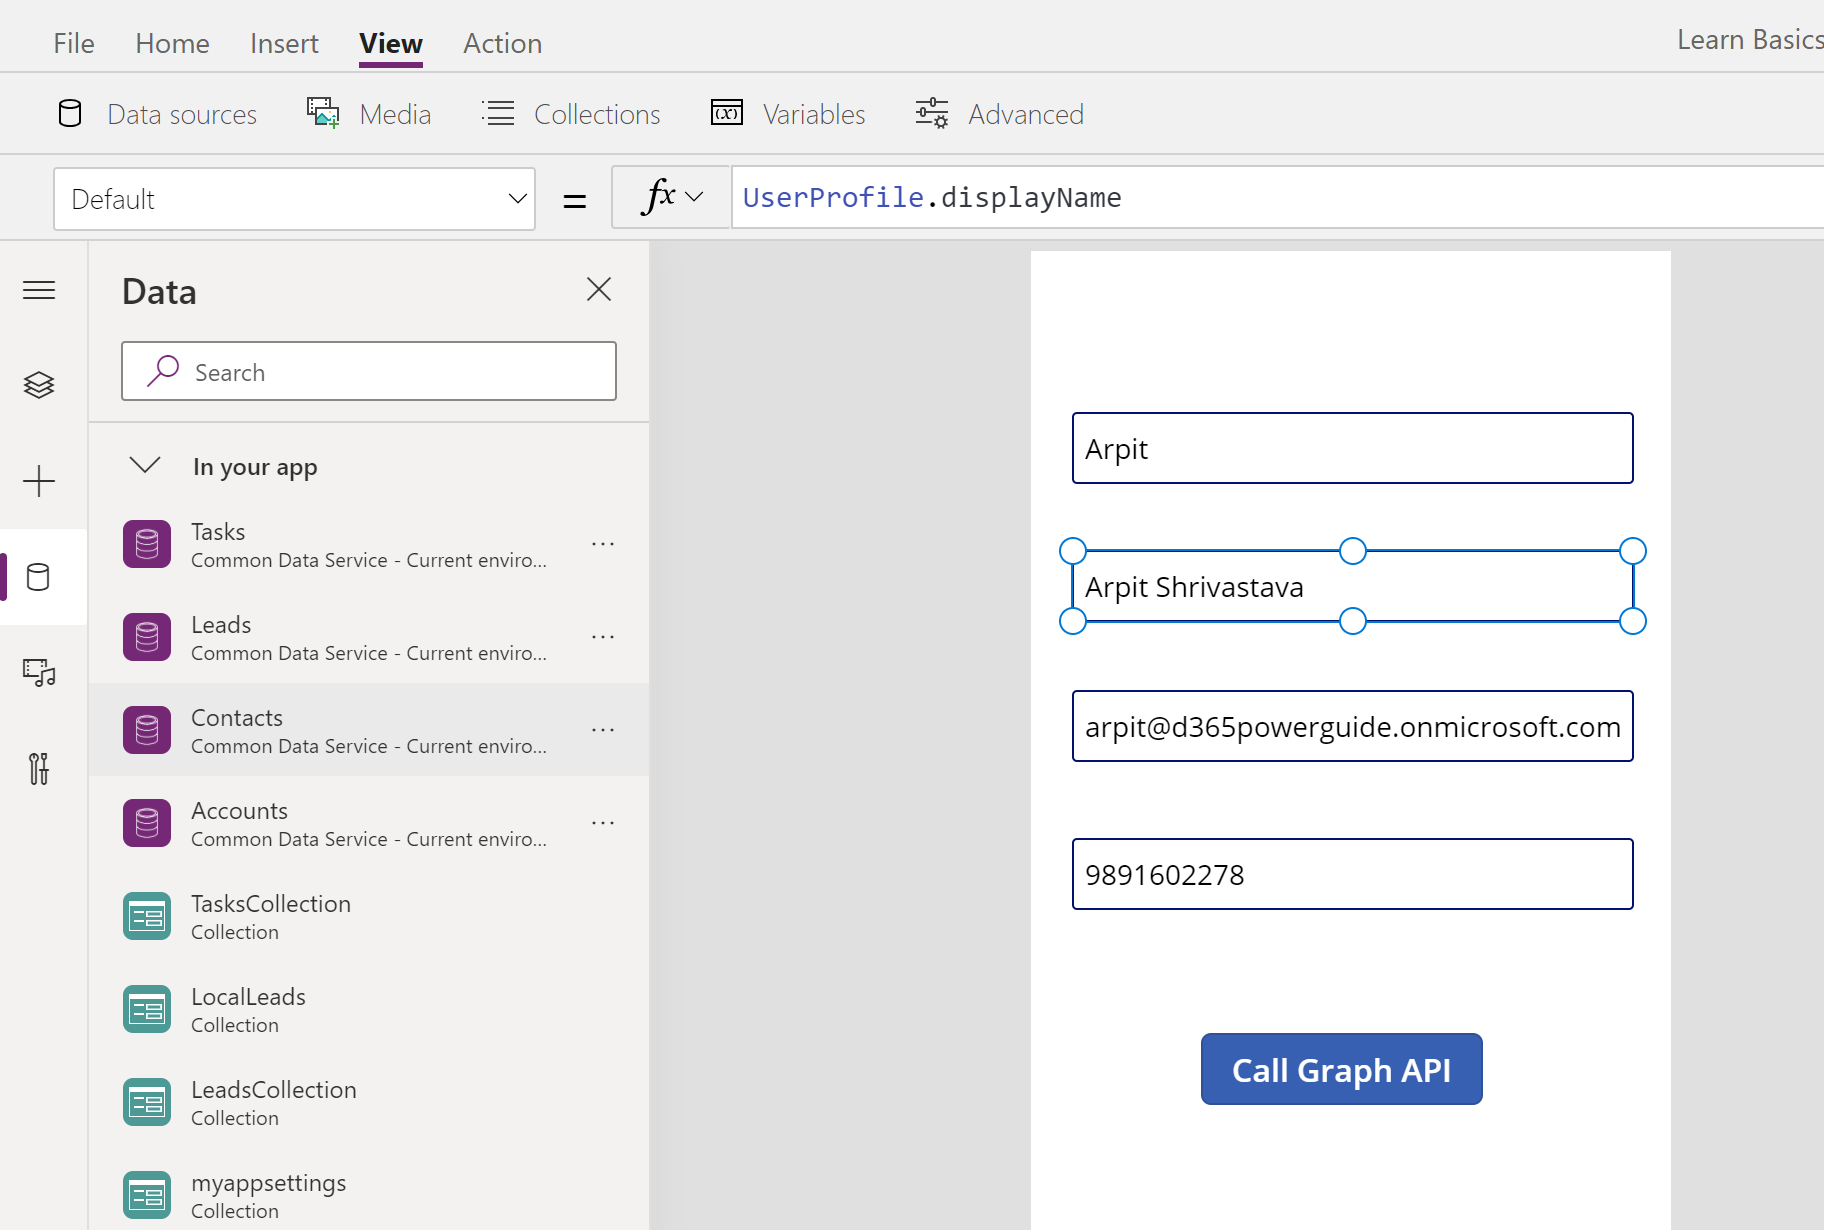Open options for the Contacts data source

click(x=603, y=730)
